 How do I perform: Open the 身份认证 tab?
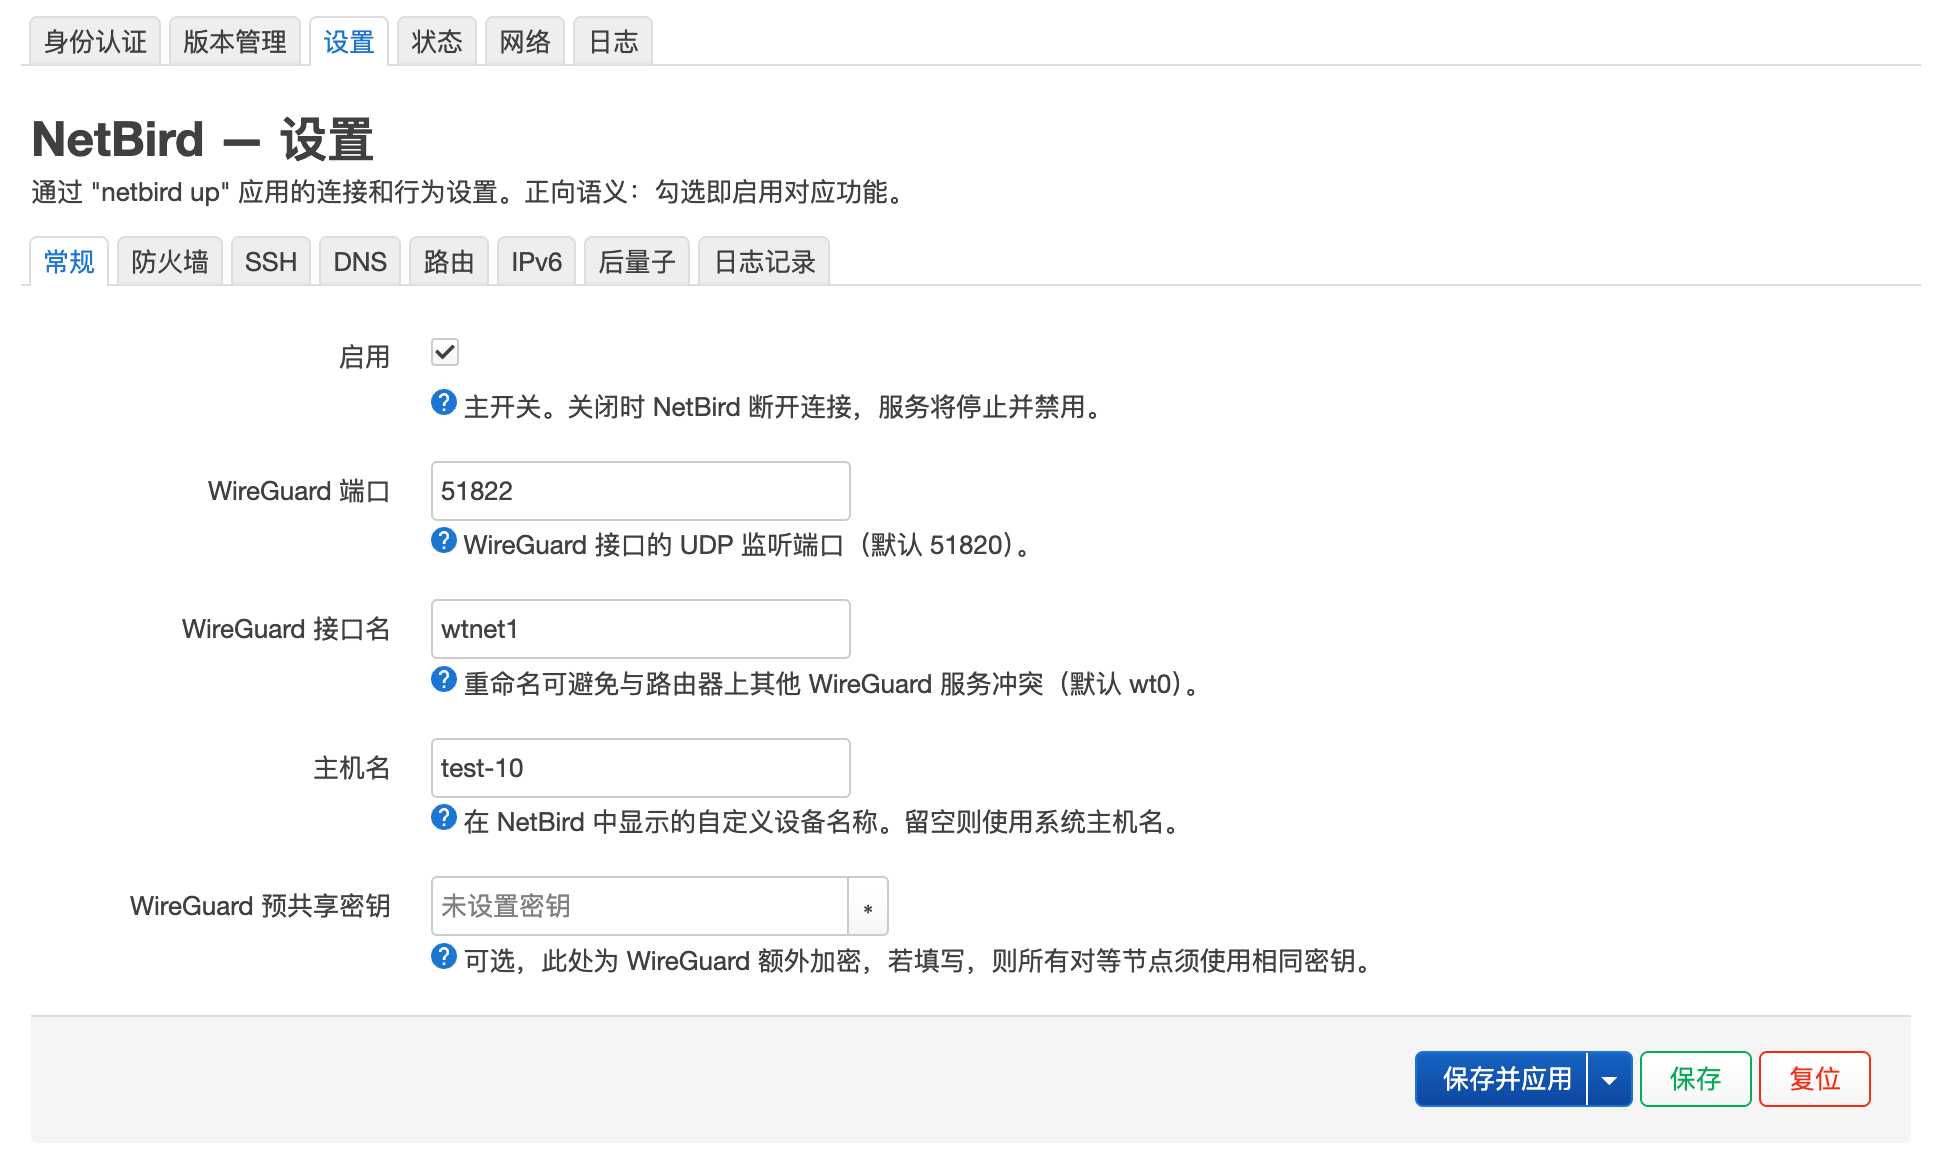[95, 41]
